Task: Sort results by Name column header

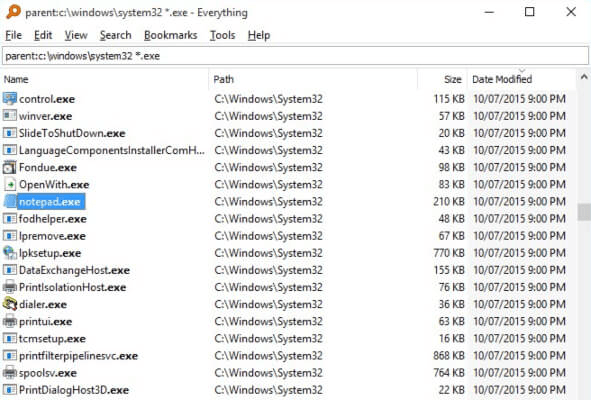Action: pyautogui.click(x=104, y=79)
